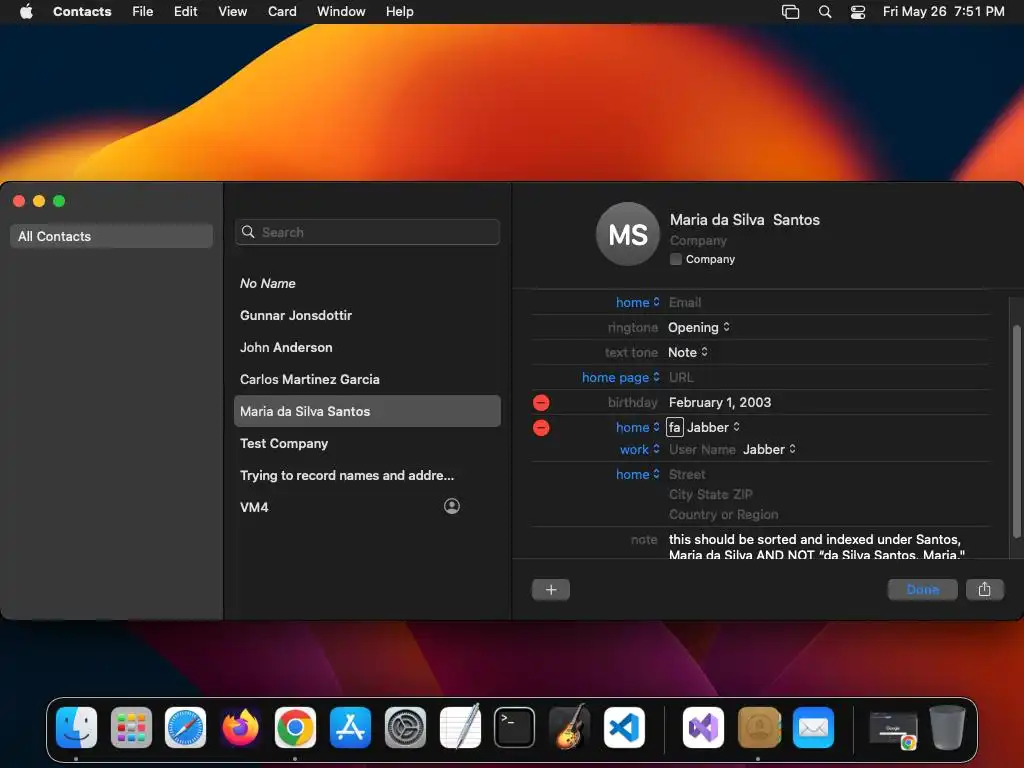This screenshot has width=1024, height=768.
Task: Remove the birthday field with red minus
Action: [x=541, y=402]
